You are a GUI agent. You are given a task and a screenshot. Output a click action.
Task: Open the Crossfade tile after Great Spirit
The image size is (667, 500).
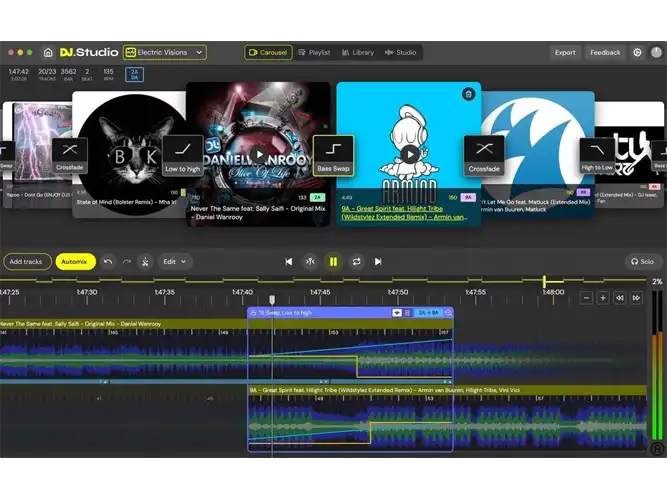(484, 155)
